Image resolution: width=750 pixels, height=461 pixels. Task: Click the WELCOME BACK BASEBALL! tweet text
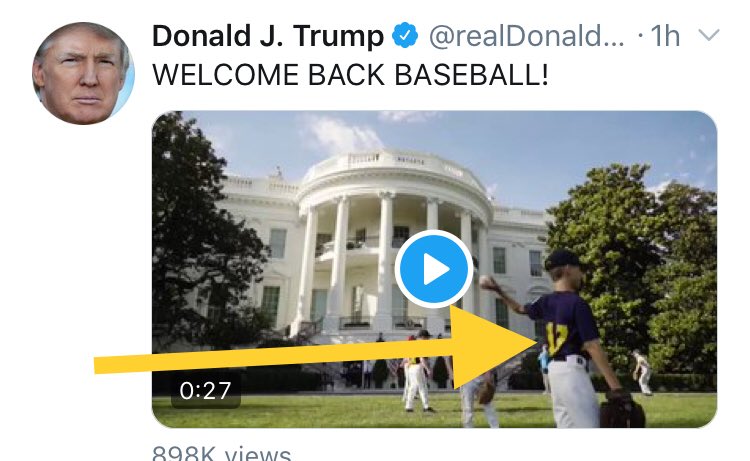(350, 75)
